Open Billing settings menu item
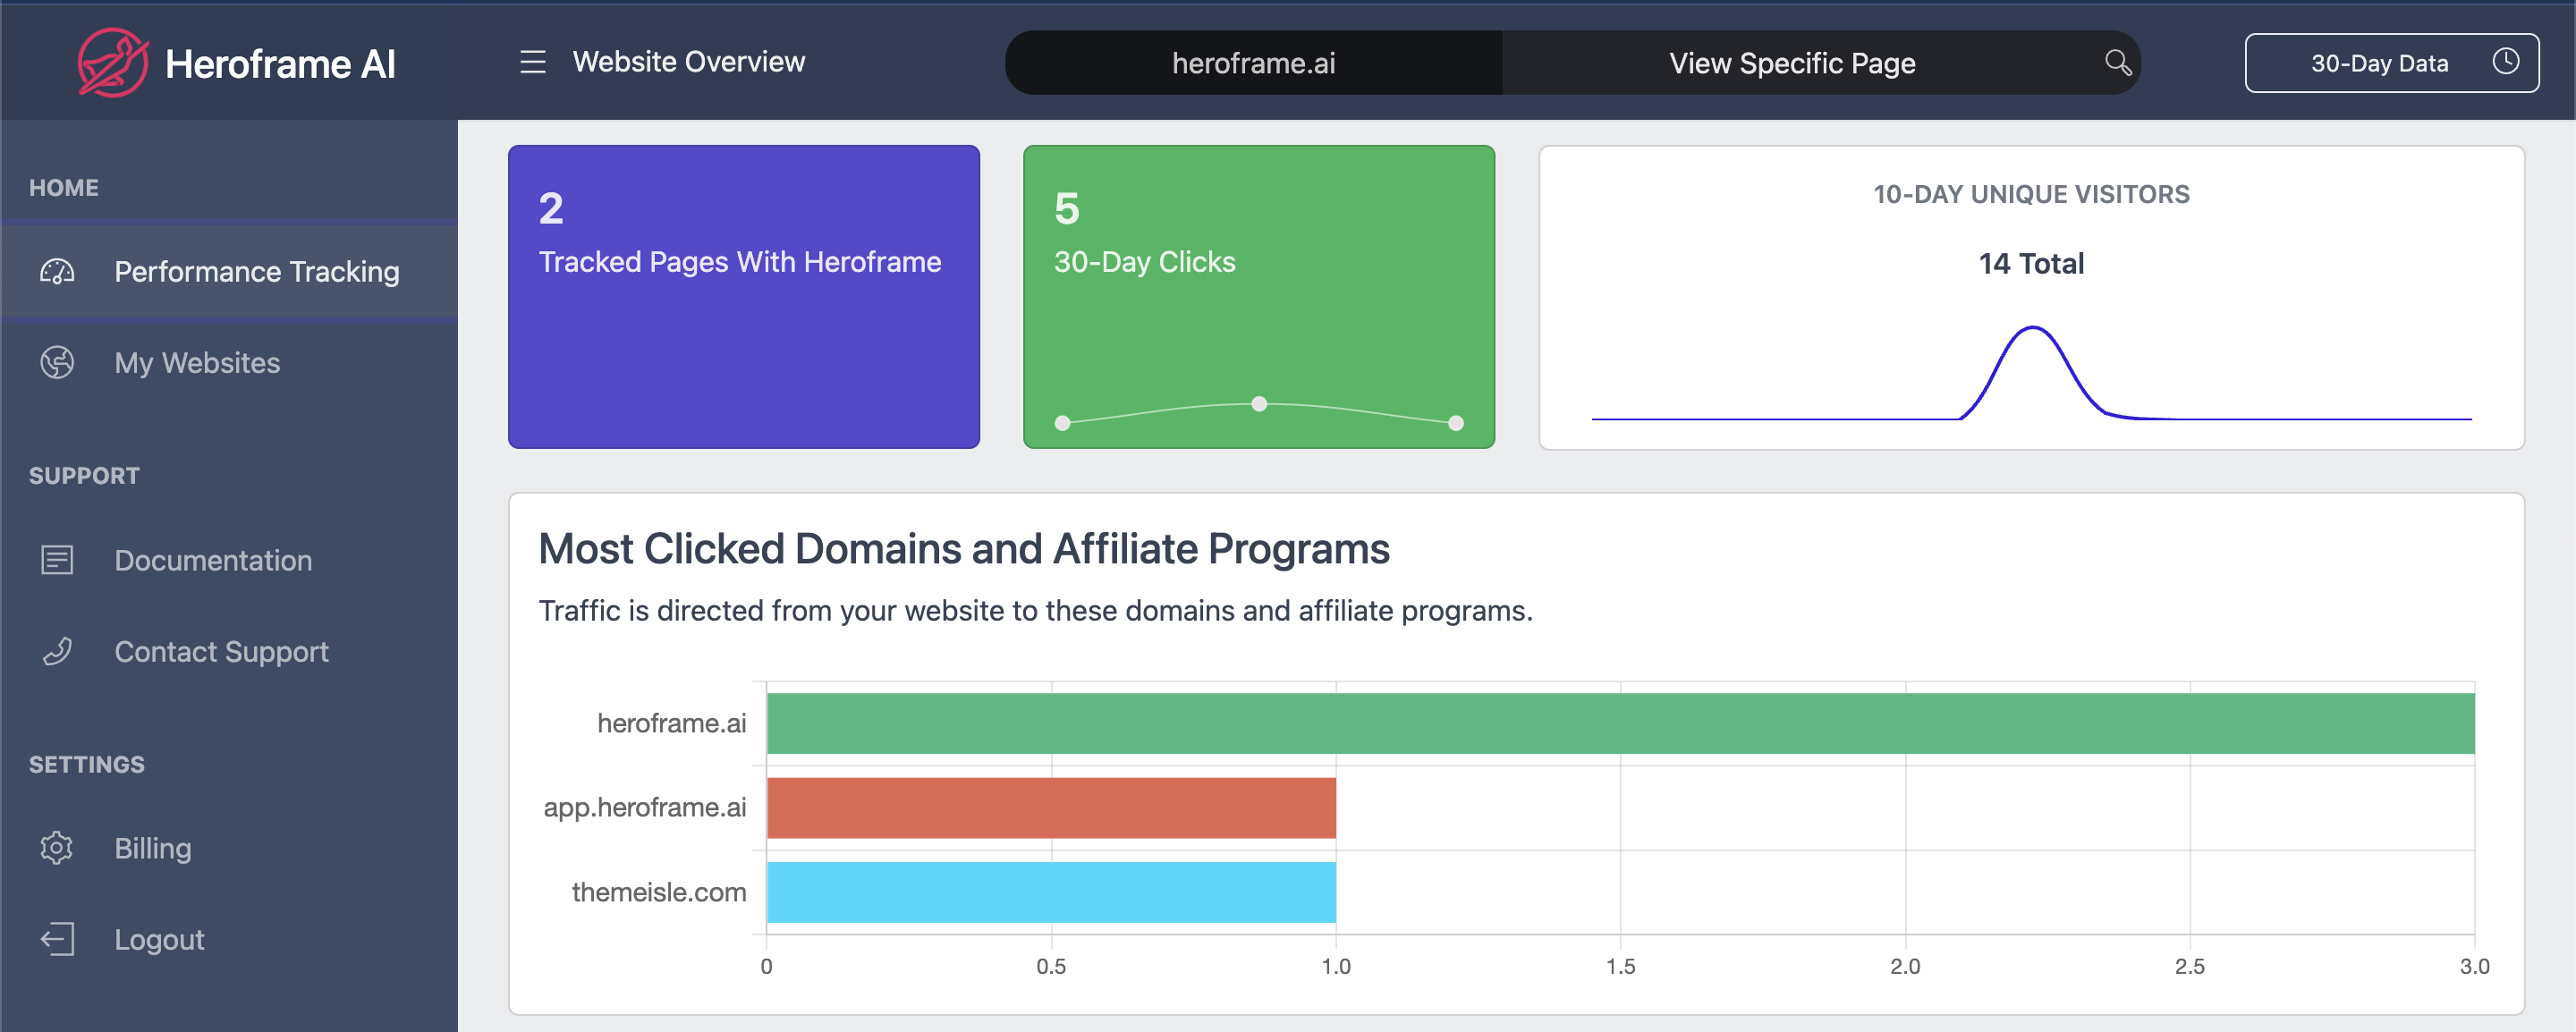Viewport: 2576px width, 1032px height. [x=229, y=848]
